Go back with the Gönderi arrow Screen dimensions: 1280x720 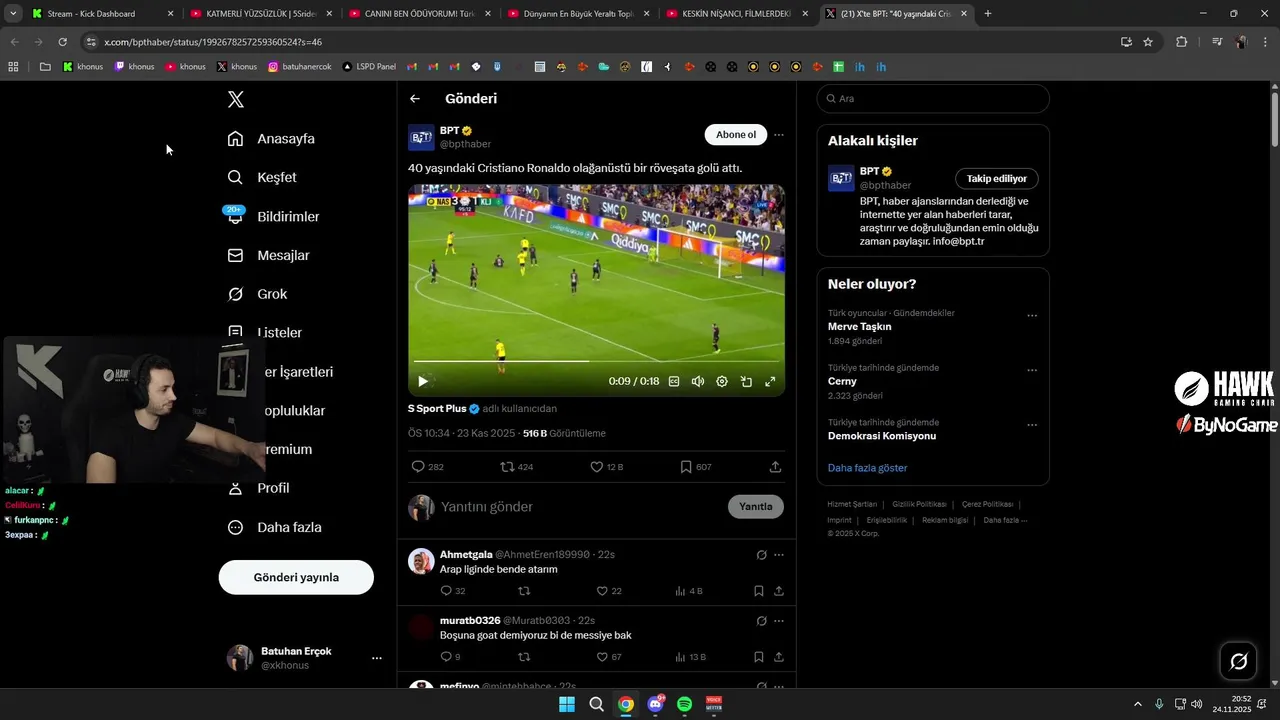(415, 99)
